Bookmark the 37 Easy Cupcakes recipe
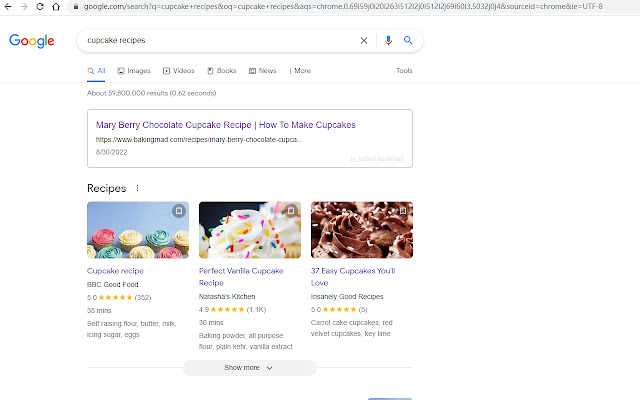 pos(402,211)
